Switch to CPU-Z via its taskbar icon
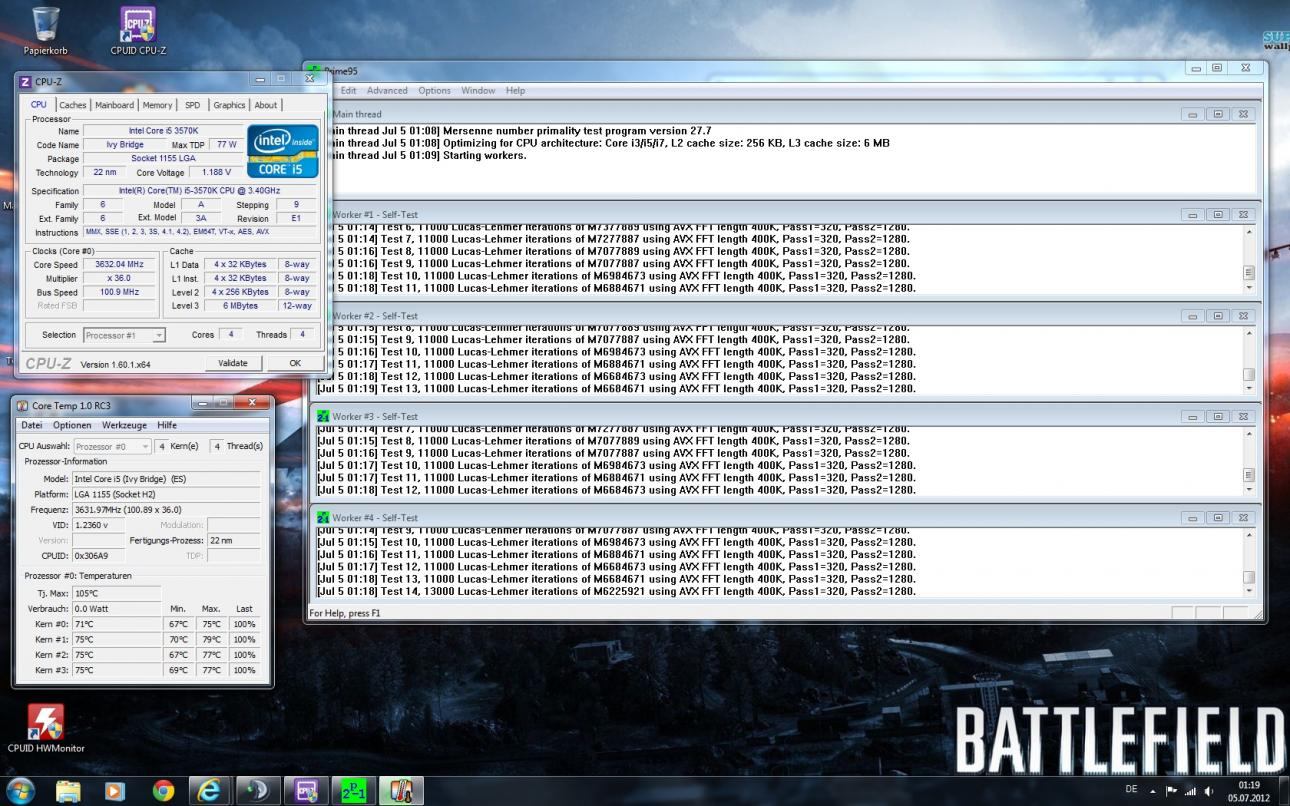 tap(306, 791)
